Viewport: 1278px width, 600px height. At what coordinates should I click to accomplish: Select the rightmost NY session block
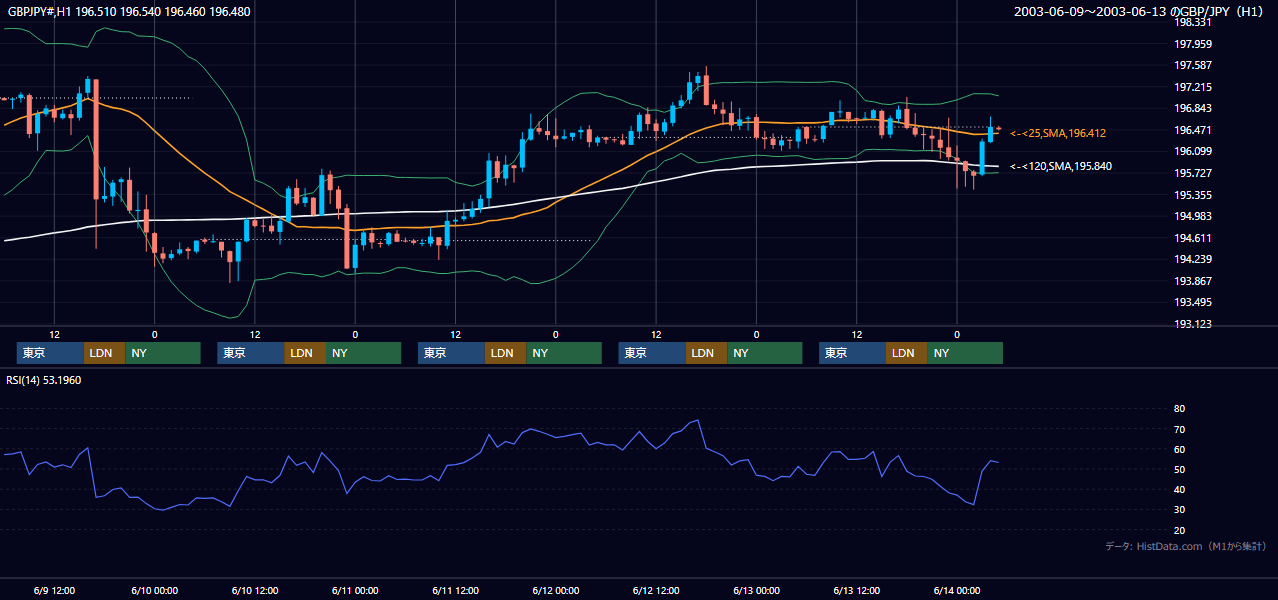(965, 353)
